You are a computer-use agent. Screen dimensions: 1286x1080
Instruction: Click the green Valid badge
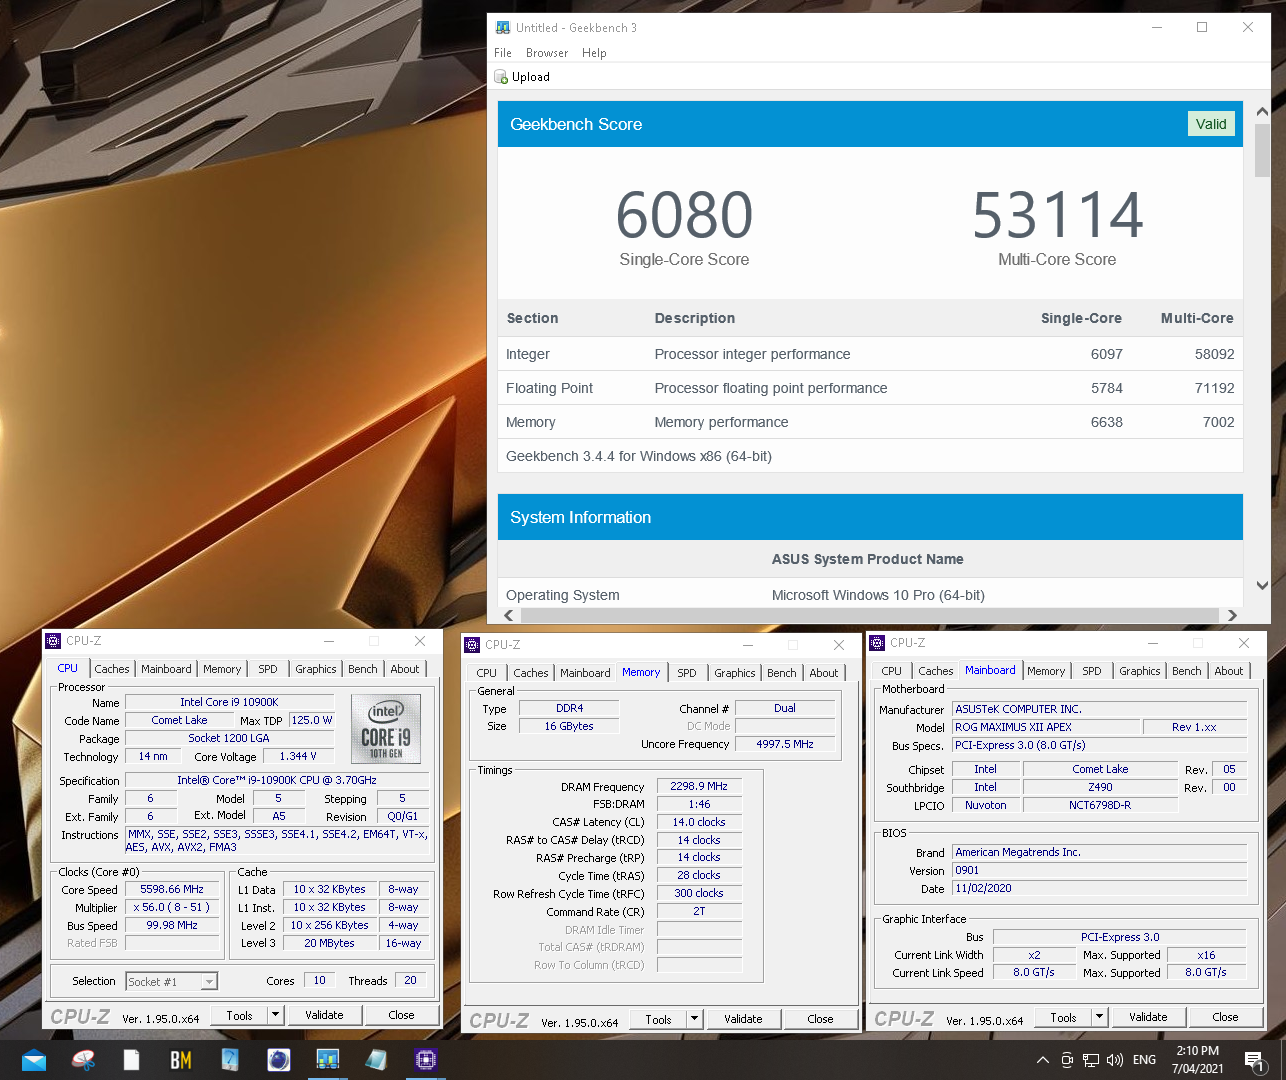click(x=1211, y=124)
